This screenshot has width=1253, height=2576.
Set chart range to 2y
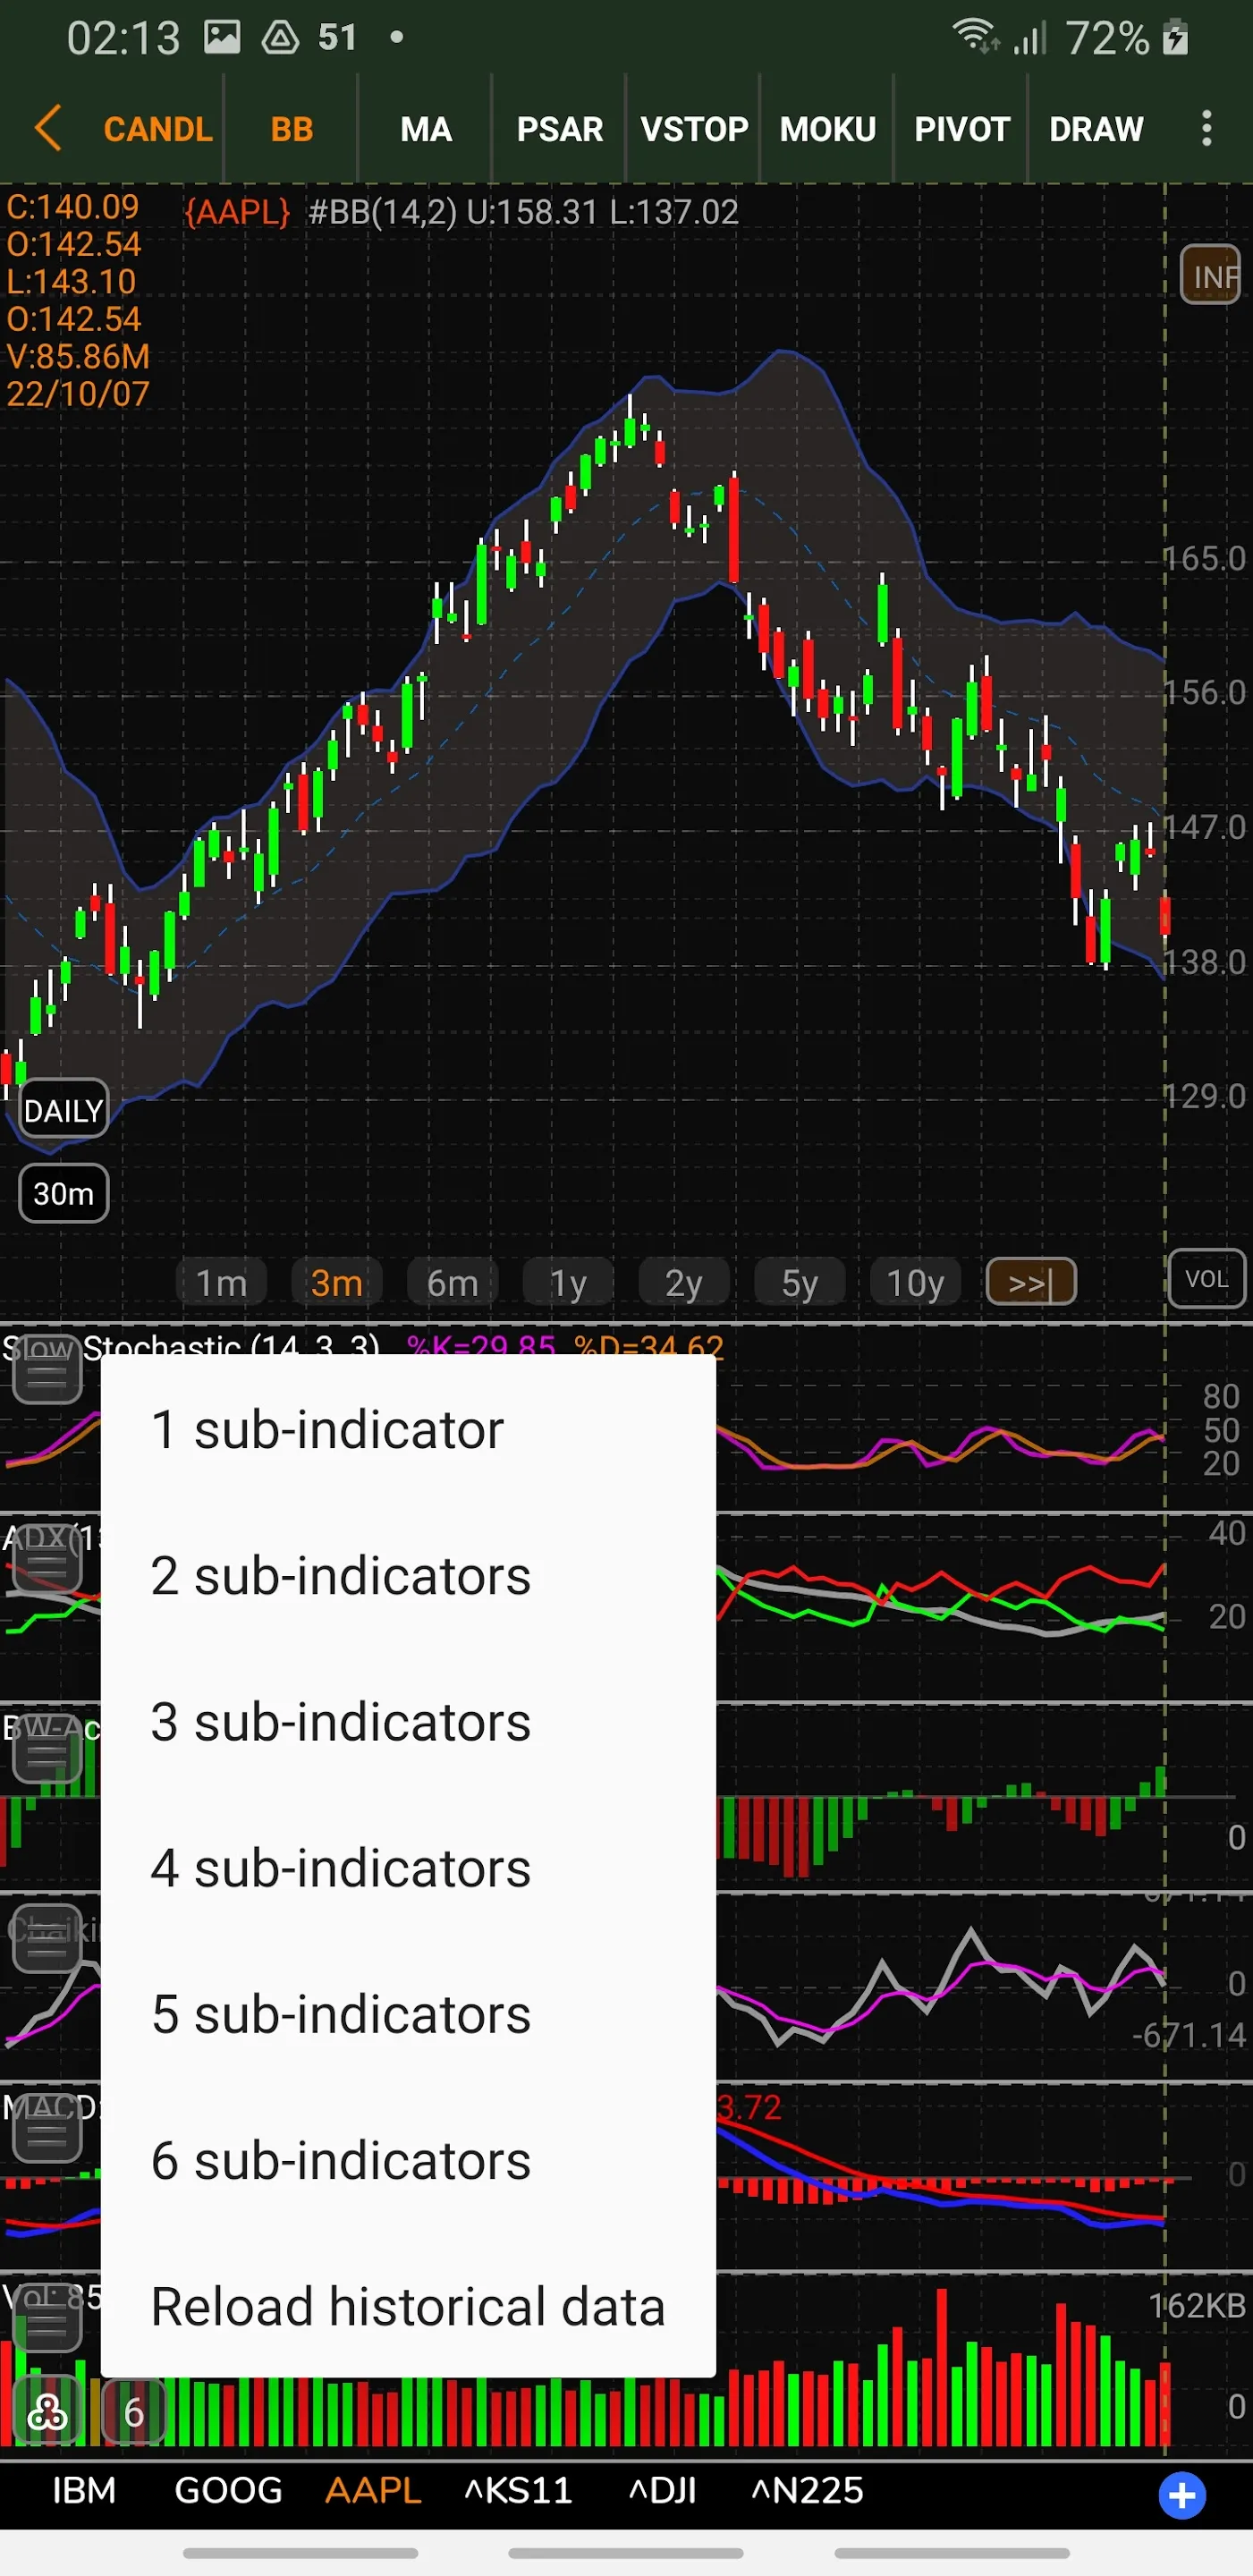click(684, 1282)
